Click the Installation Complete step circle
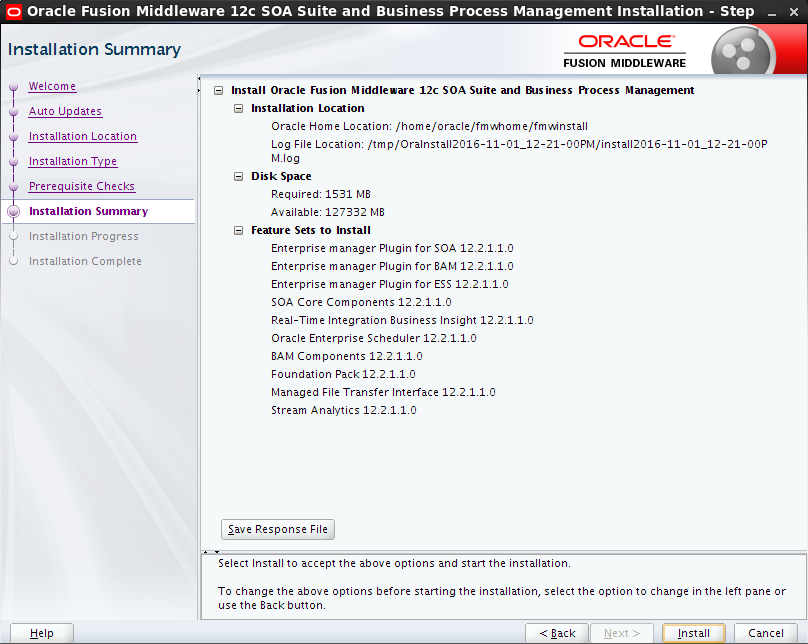 pyautogui.click(x=12, y=261)
